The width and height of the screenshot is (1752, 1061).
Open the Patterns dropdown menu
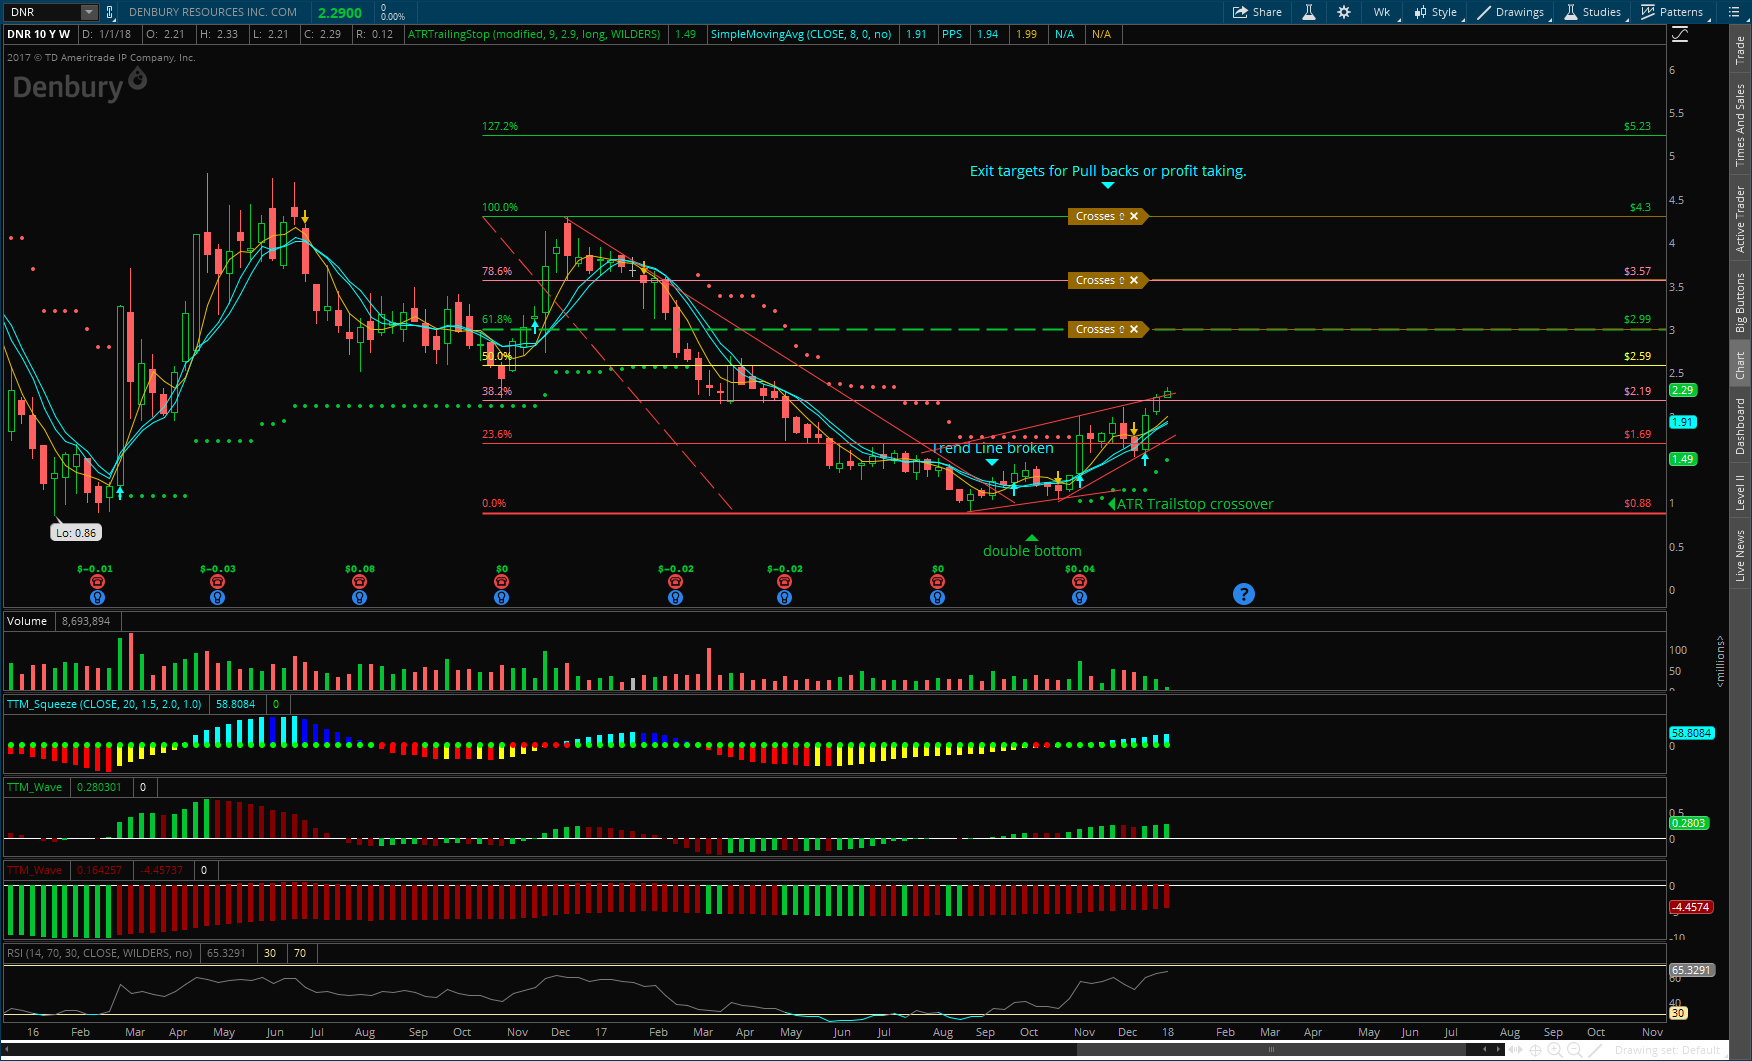click(1672, 12)
